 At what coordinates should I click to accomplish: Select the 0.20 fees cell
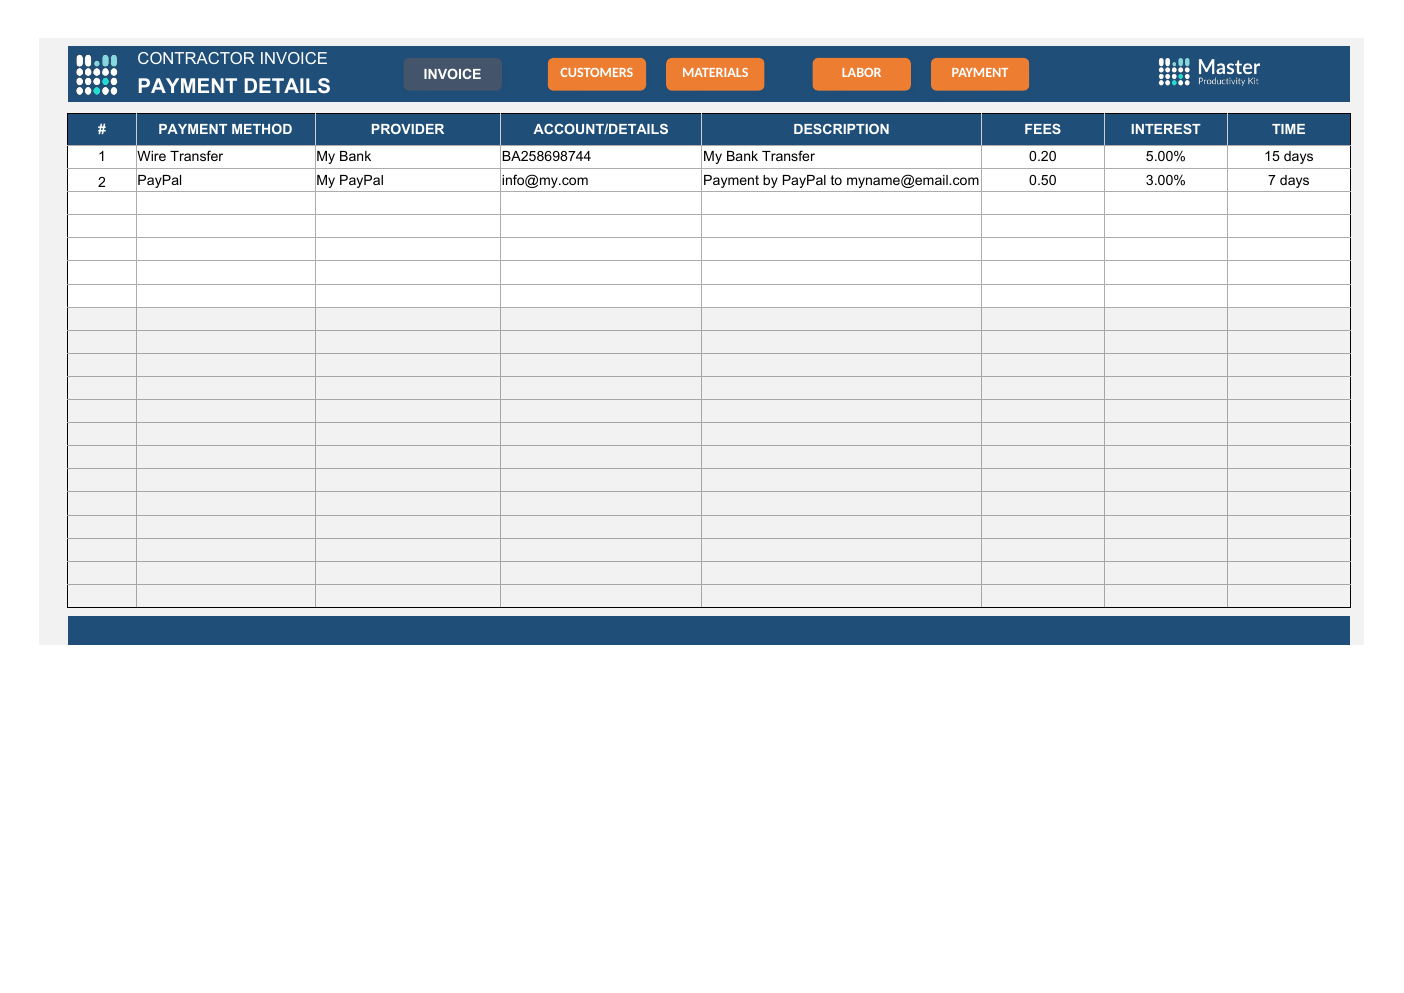pyautogui.click(x=1042, y=157)
